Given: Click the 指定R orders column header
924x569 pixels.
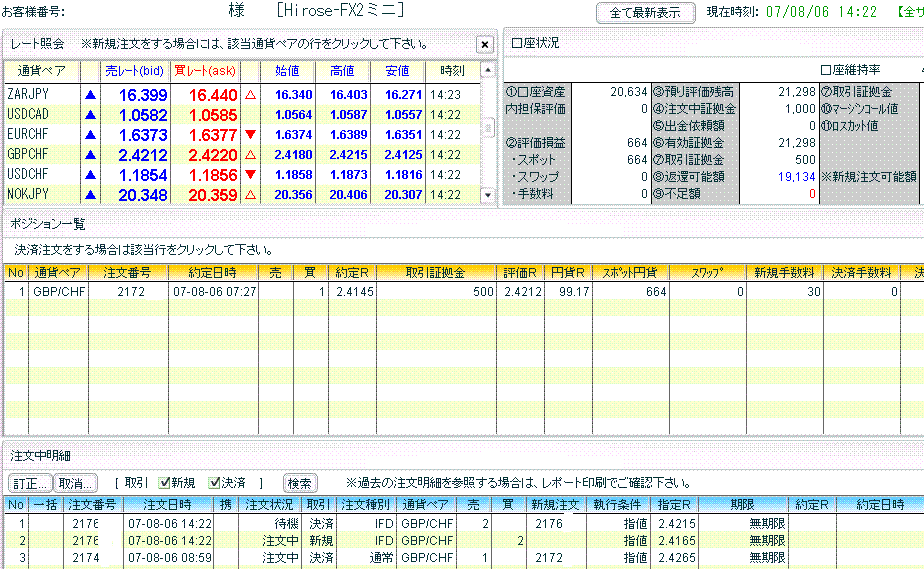Looking at the screenshot, I should pyautogui.click(x=674, y=505).
